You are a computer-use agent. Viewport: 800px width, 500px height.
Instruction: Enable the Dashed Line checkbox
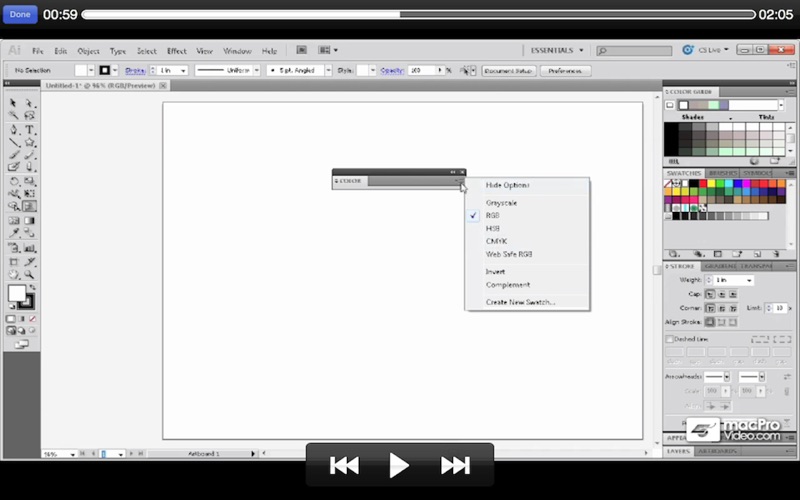click(x=670, y=339)
